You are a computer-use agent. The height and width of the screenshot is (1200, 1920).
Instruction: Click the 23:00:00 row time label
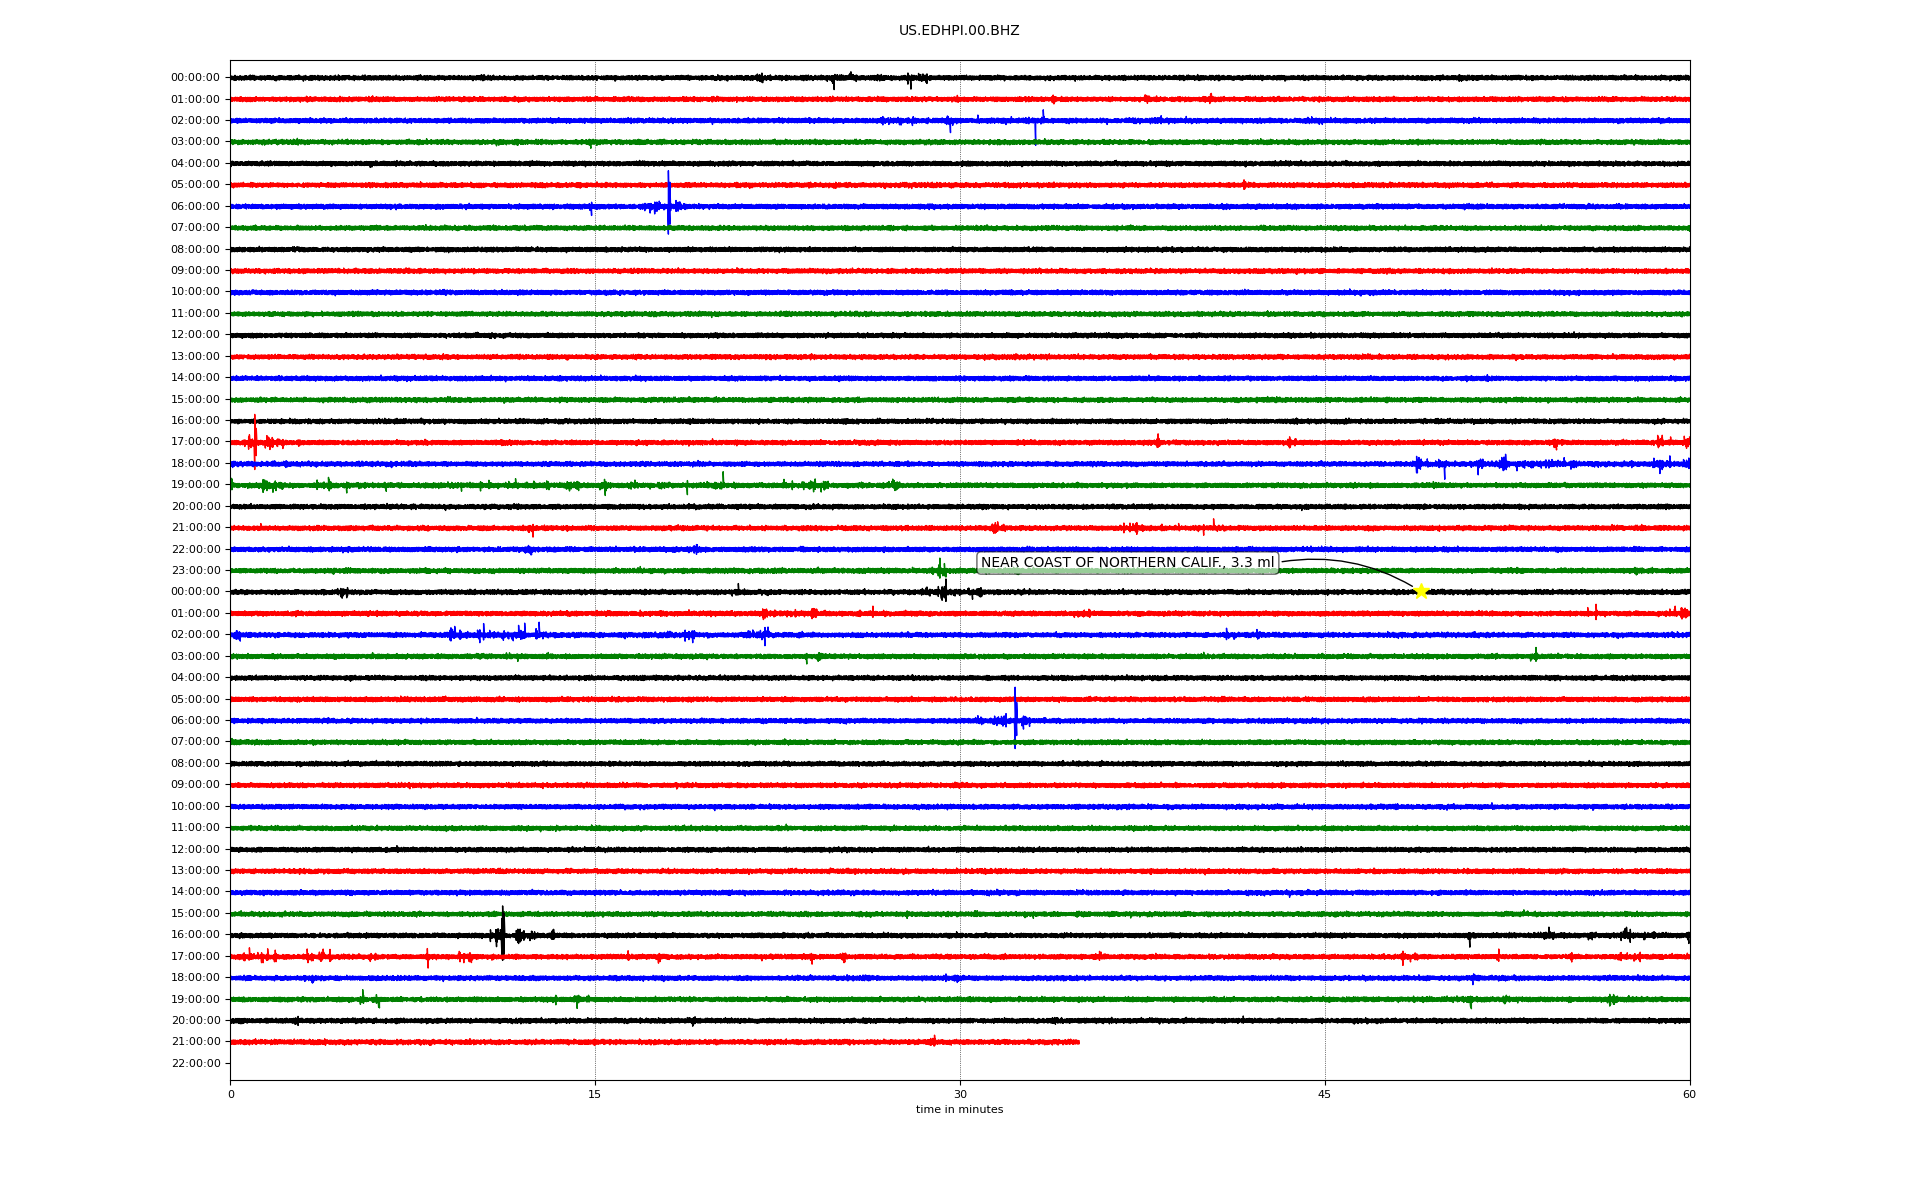tap(195, 570)
